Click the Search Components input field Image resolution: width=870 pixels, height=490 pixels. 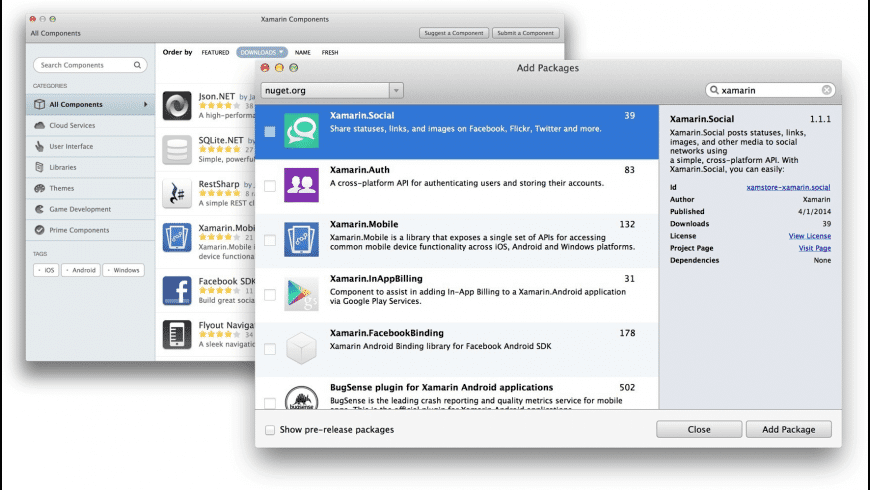click(90, 65)
